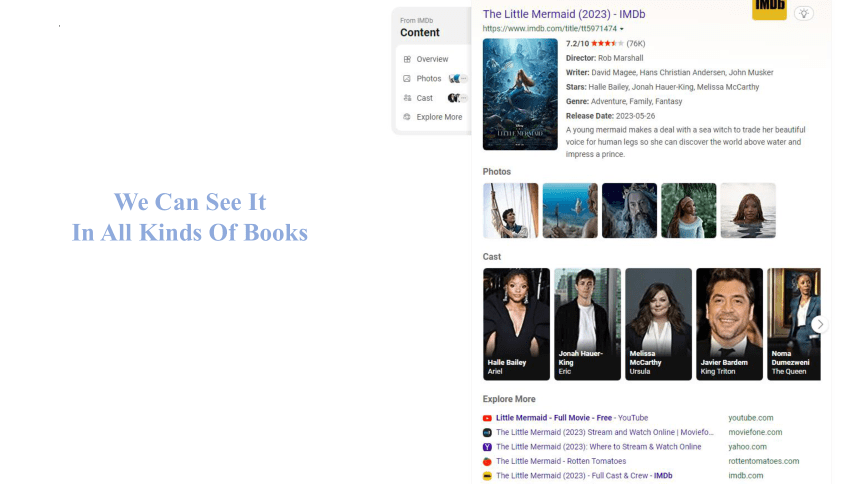The height and width of the screenshot is (484, 860).
Task: Select Photos in the Content menu
Action: 428,78
